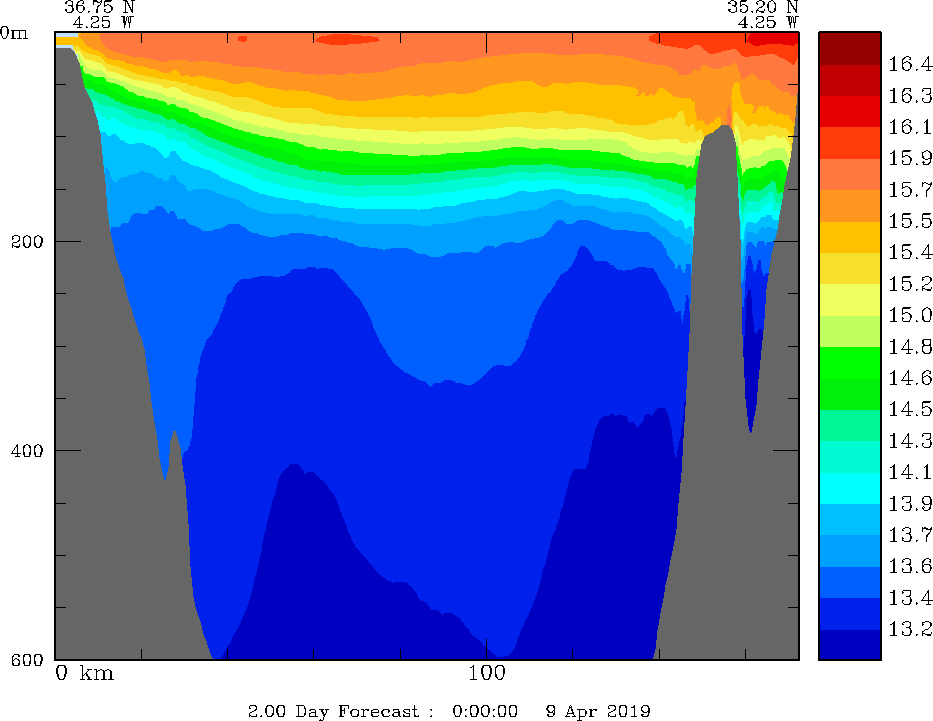
Task: Select the 16.3 color scale value
Action: click(x=910, y=96)
